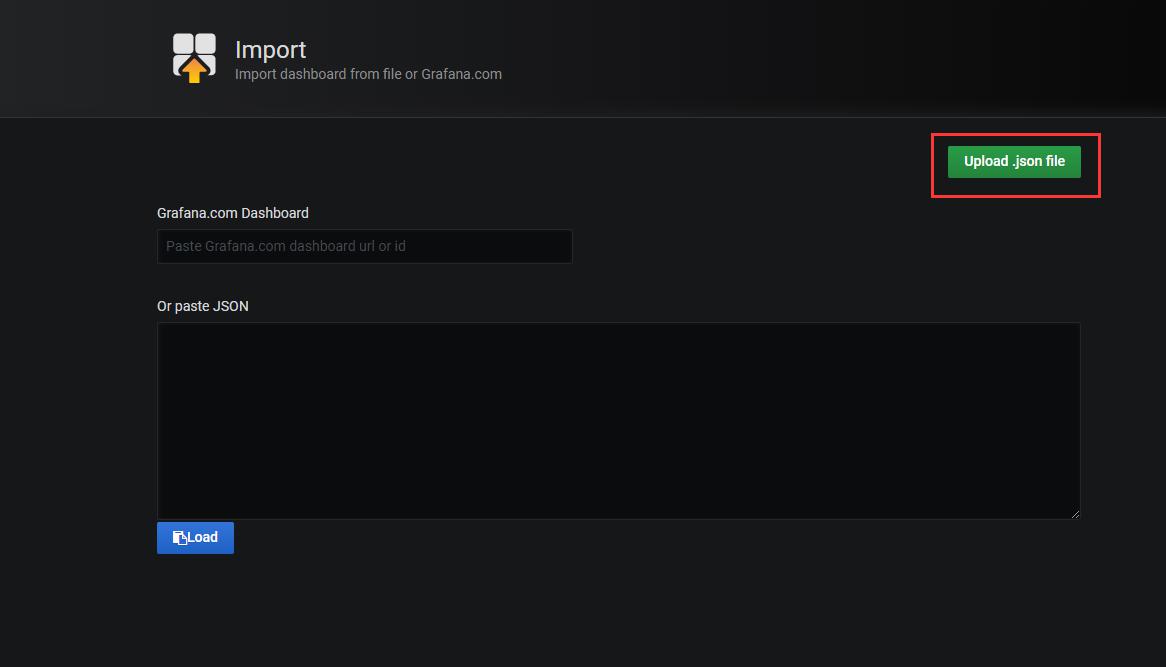Screen dimensions: 1166x667
Task: Click the red highlighted box around Upload
Action: 1016,166
